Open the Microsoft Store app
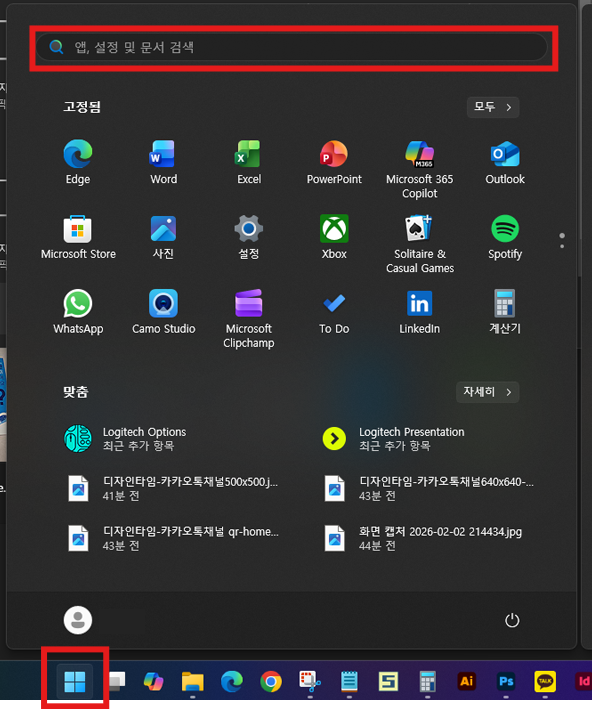The width and height of the screenshot is (592, 709). [x=78, y=237]
